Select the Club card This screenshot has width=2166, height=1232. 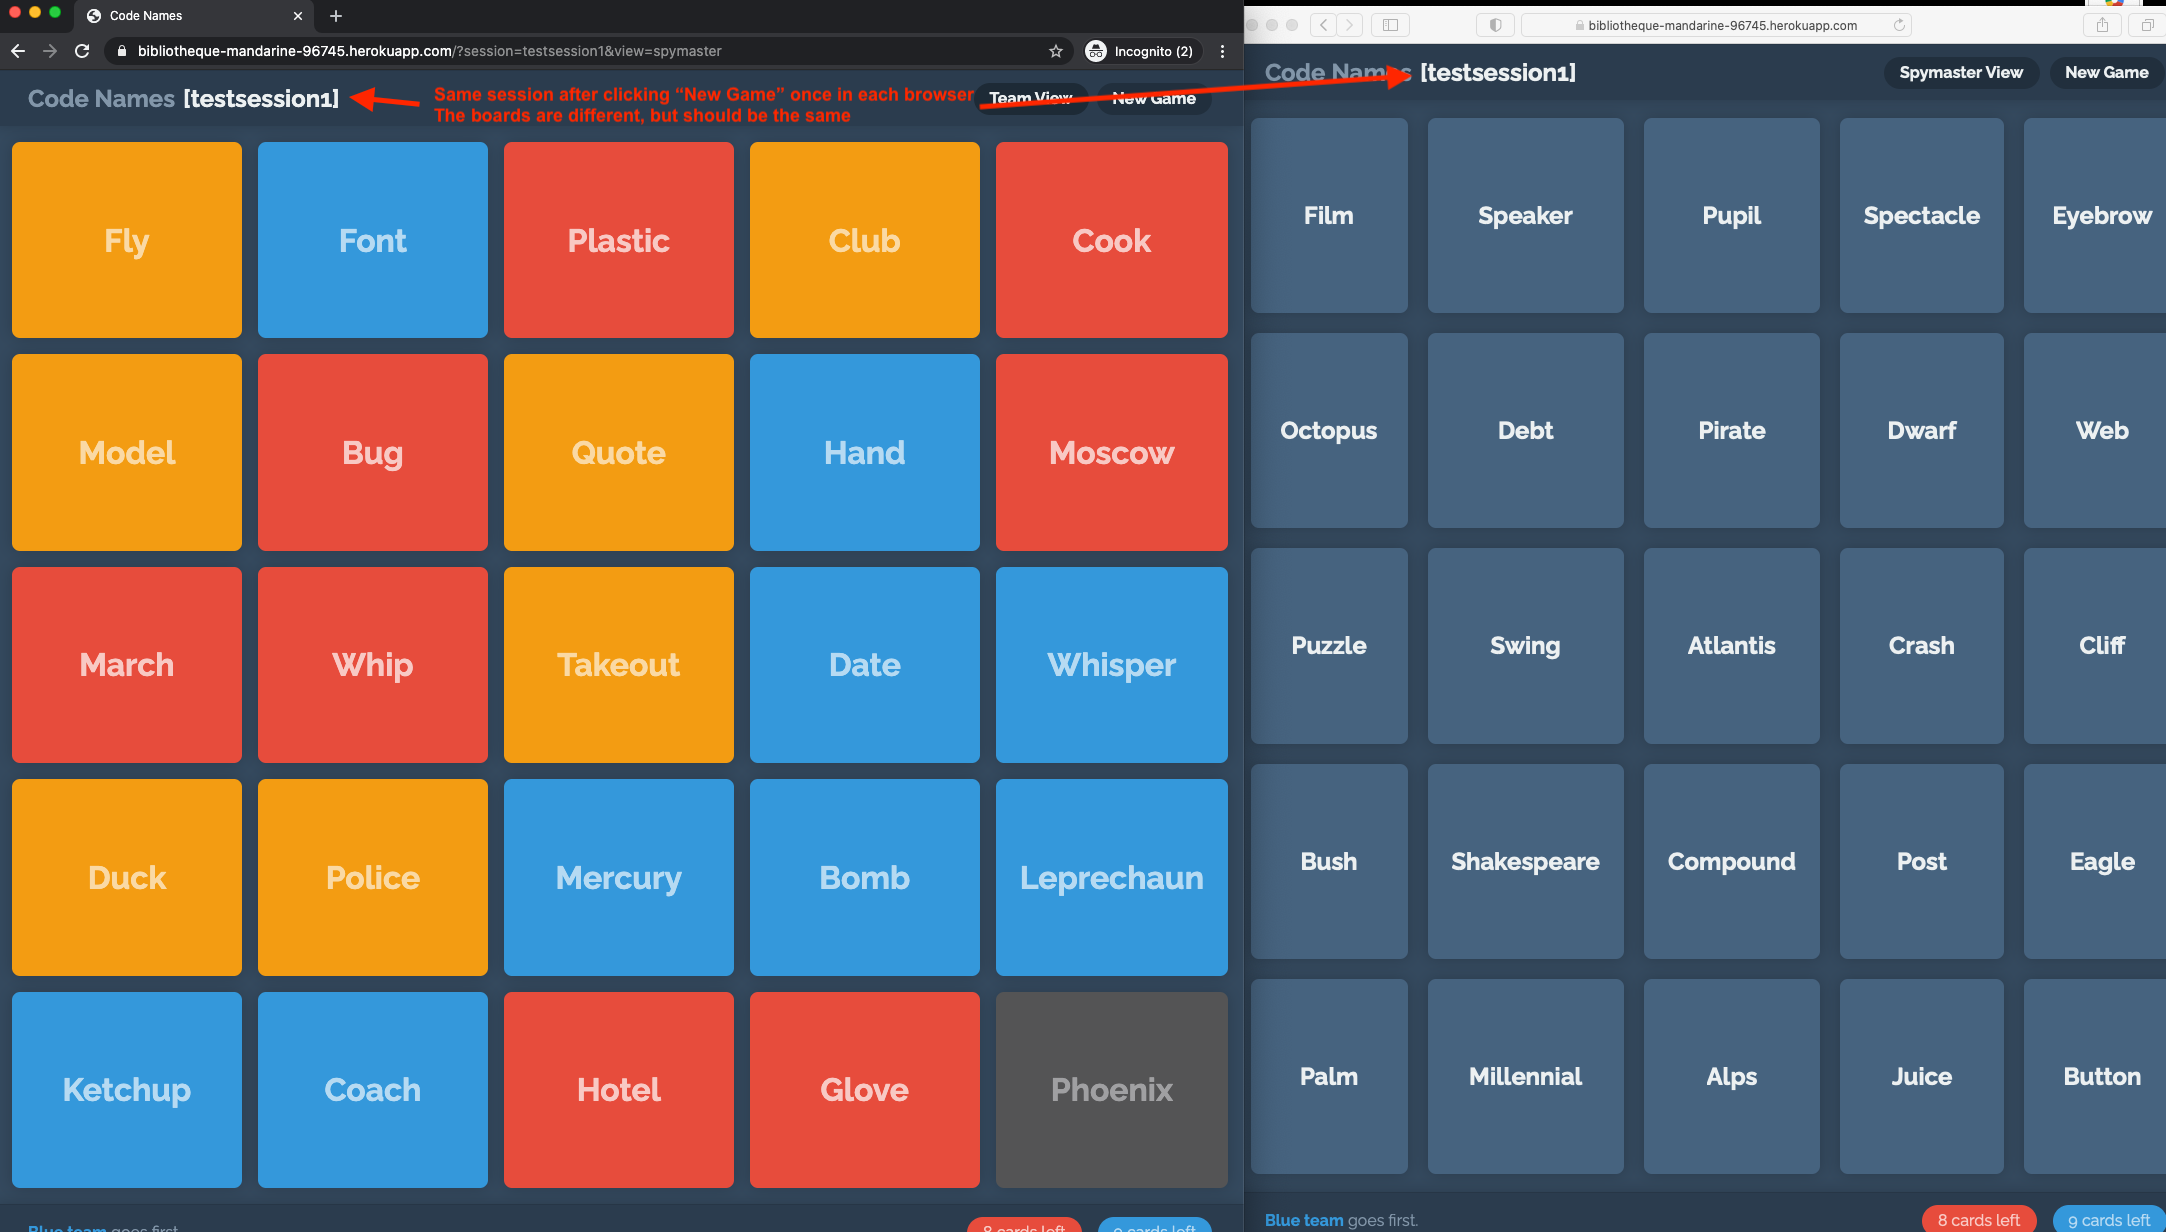pyautogui.click(x=865, y=240)
